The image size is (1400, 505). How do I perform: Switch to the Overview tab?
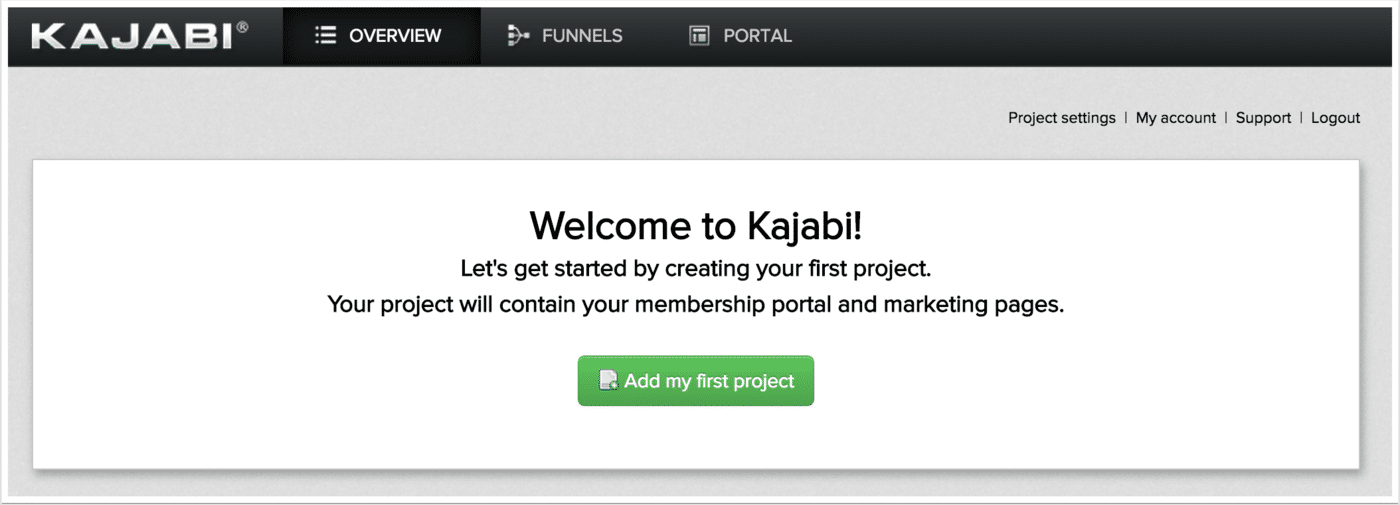click(381, 36)
